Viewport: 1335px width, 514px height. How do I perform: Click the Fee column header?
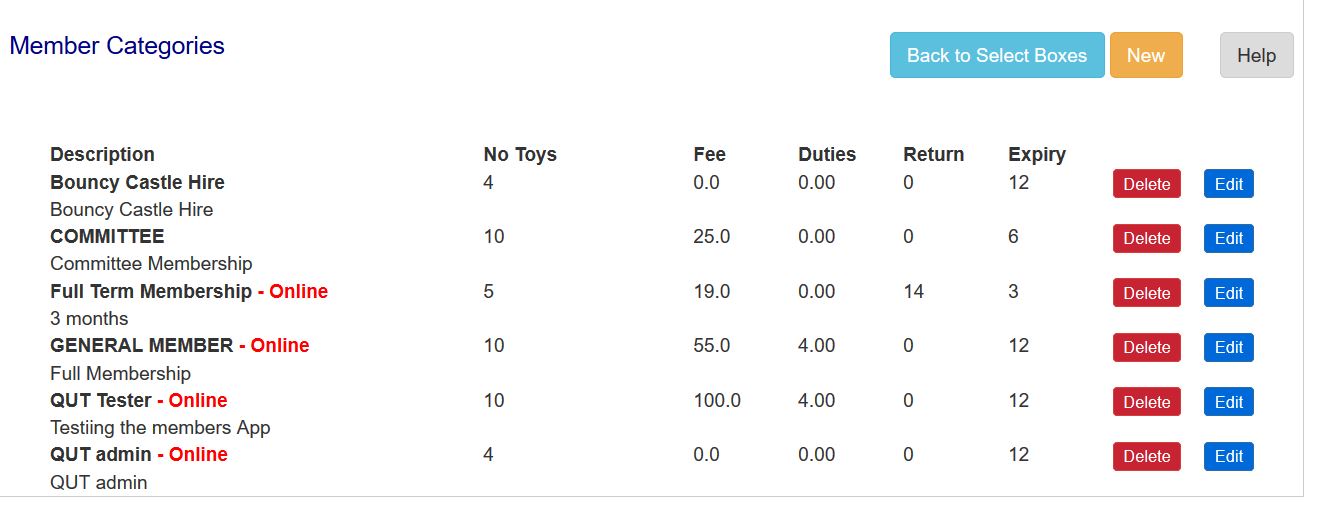click(709, 154)
